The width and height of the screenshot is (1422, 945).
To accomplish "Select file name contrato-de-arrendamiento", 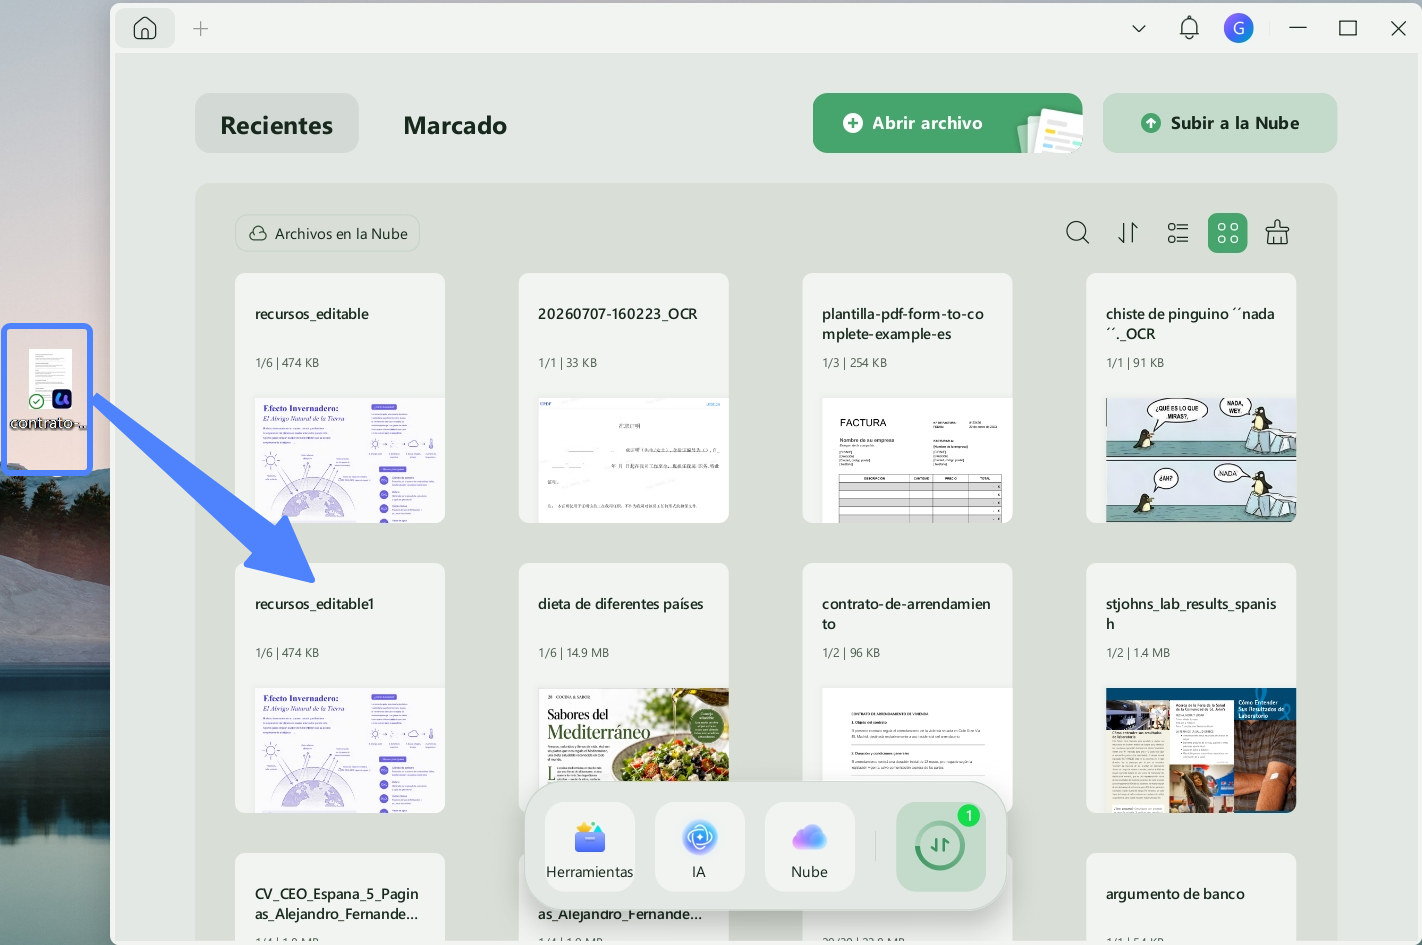I will pyautogui.click(x=906, y=614).
